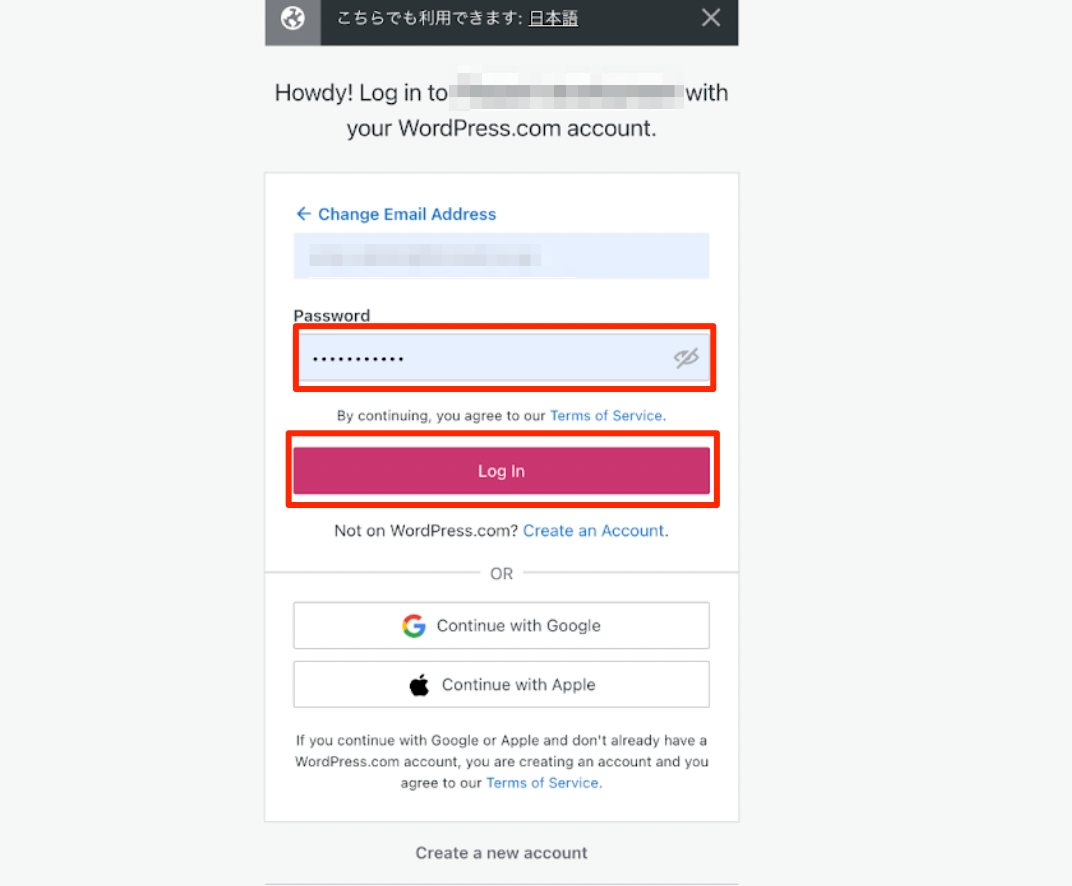Click the Change Email Address link
1072x886 pixels.
pyautogui.click(x=406, y=214)
